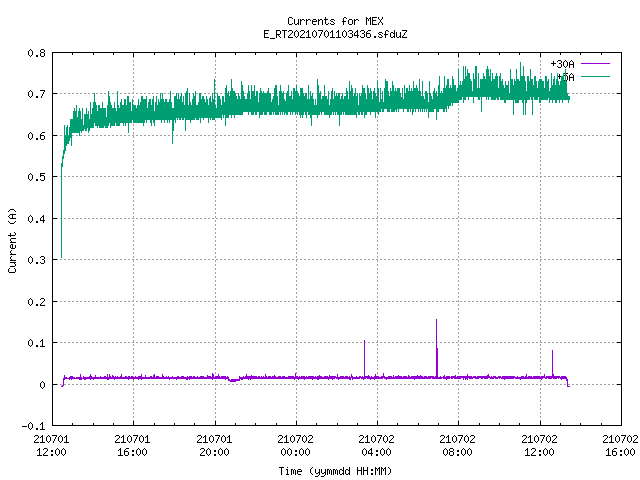Viewport: 640px width, 480px height.
Task: Click the y-axis tick label '0.7'
Action: pos(36,94)
